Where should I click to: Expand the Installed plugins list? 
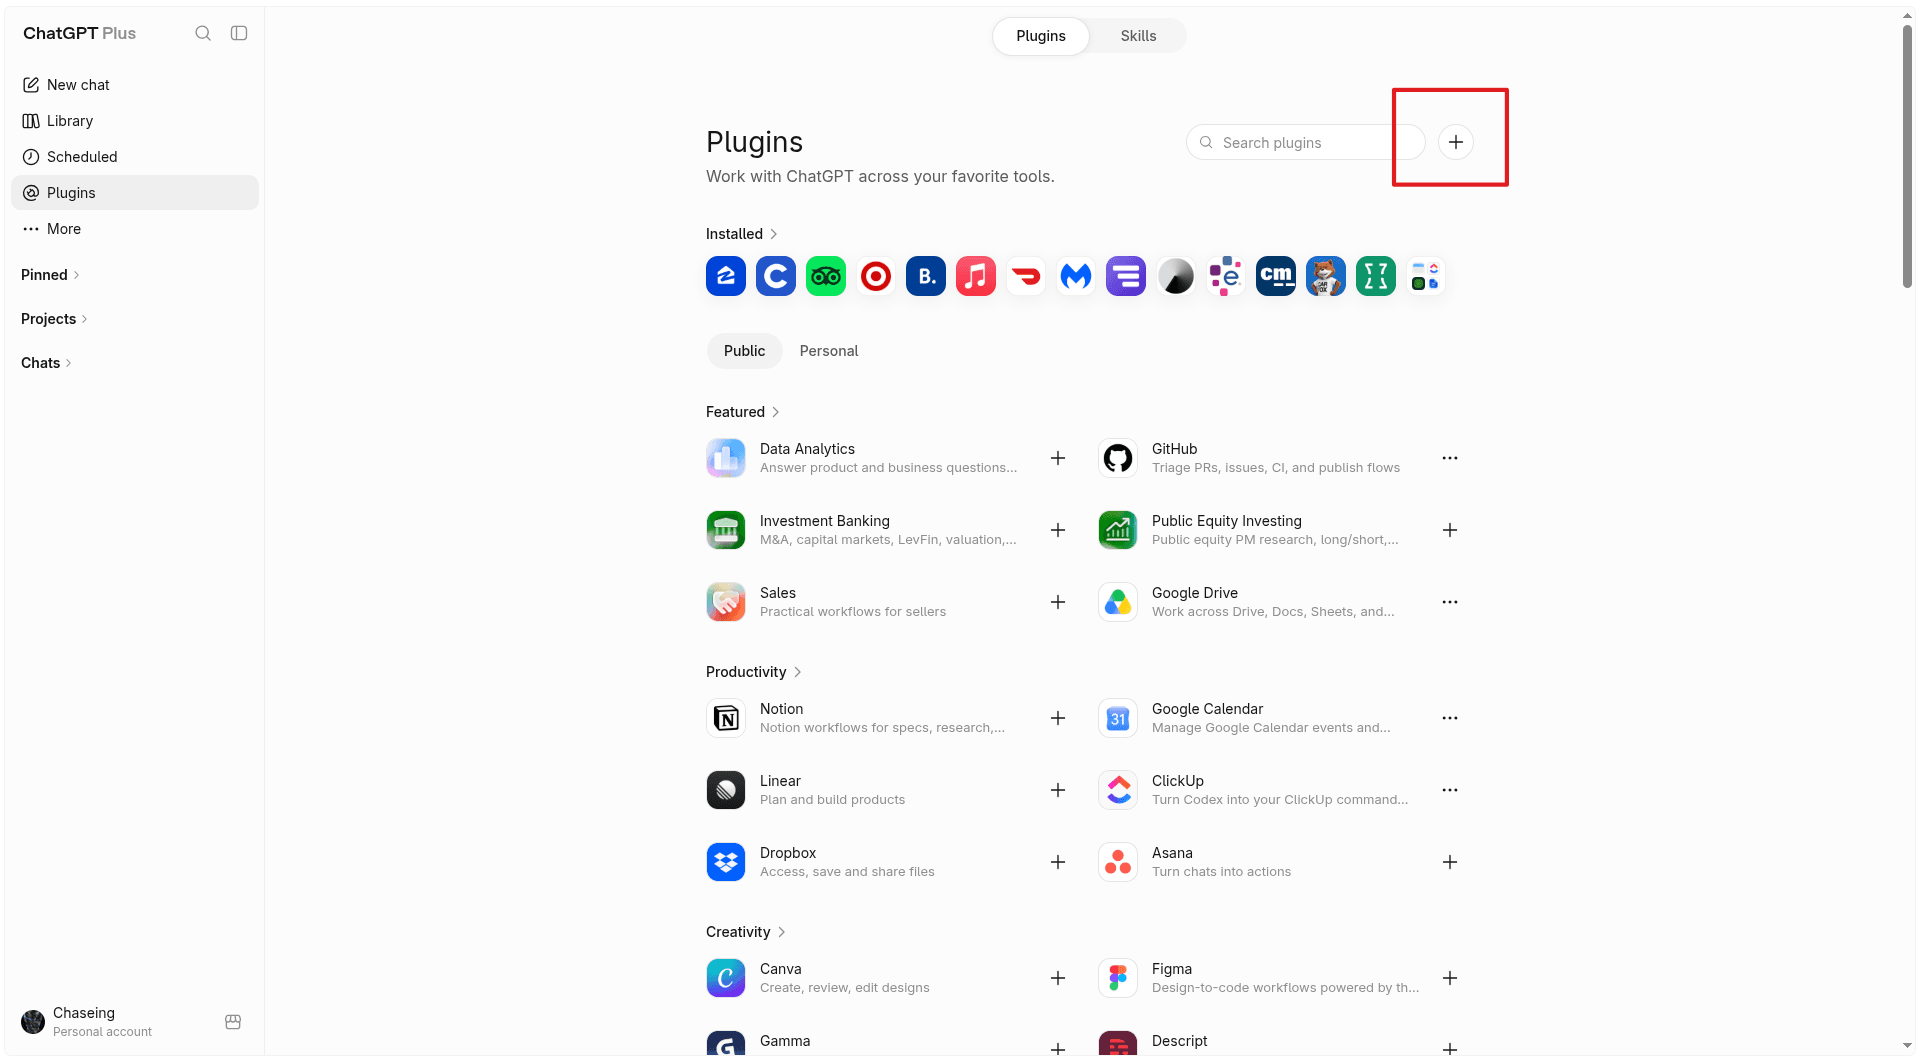[742, 234]
